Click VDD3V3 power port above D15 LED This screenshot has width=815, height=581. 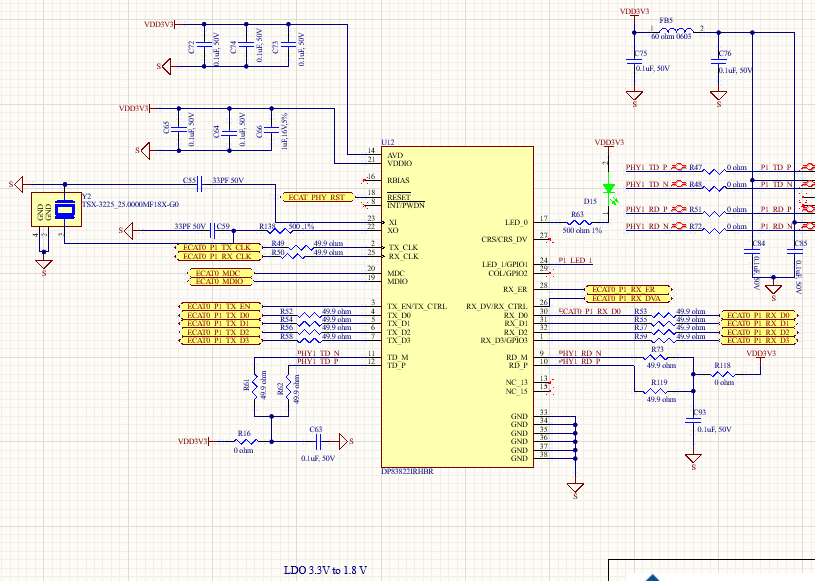609,146
